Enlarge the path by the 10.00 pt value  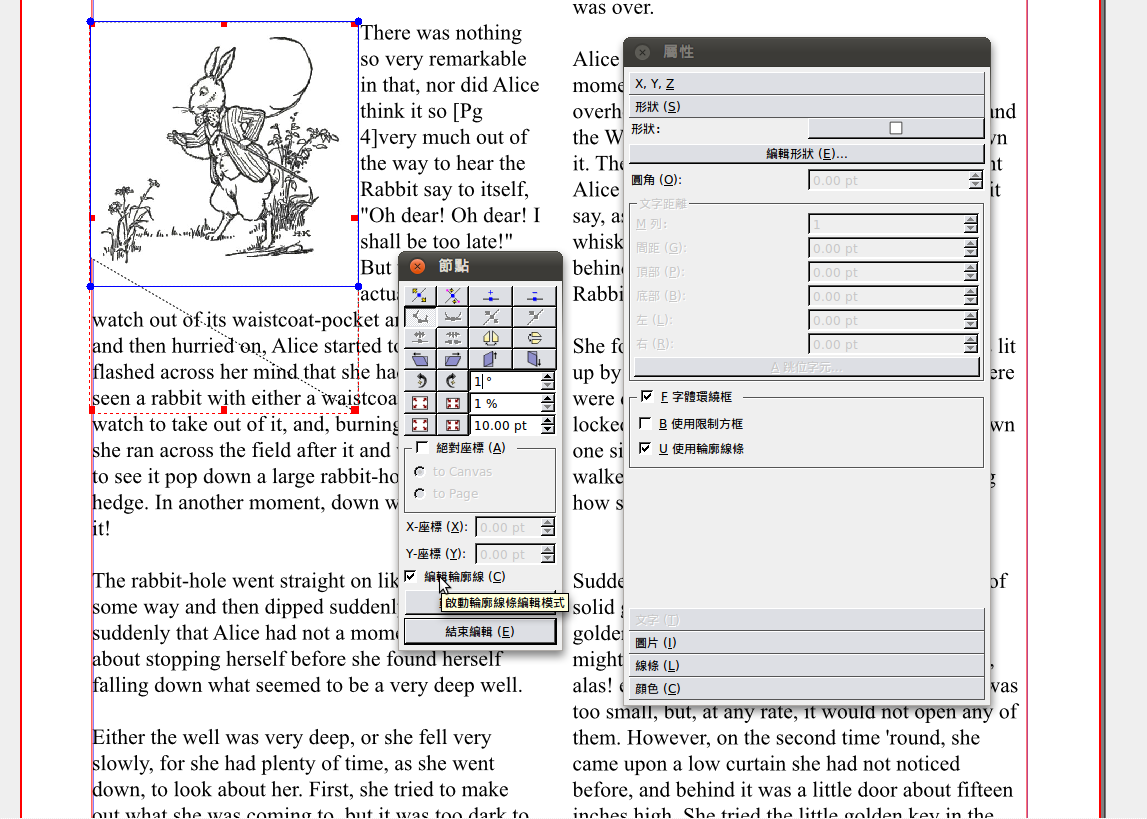tap(420, 425)
